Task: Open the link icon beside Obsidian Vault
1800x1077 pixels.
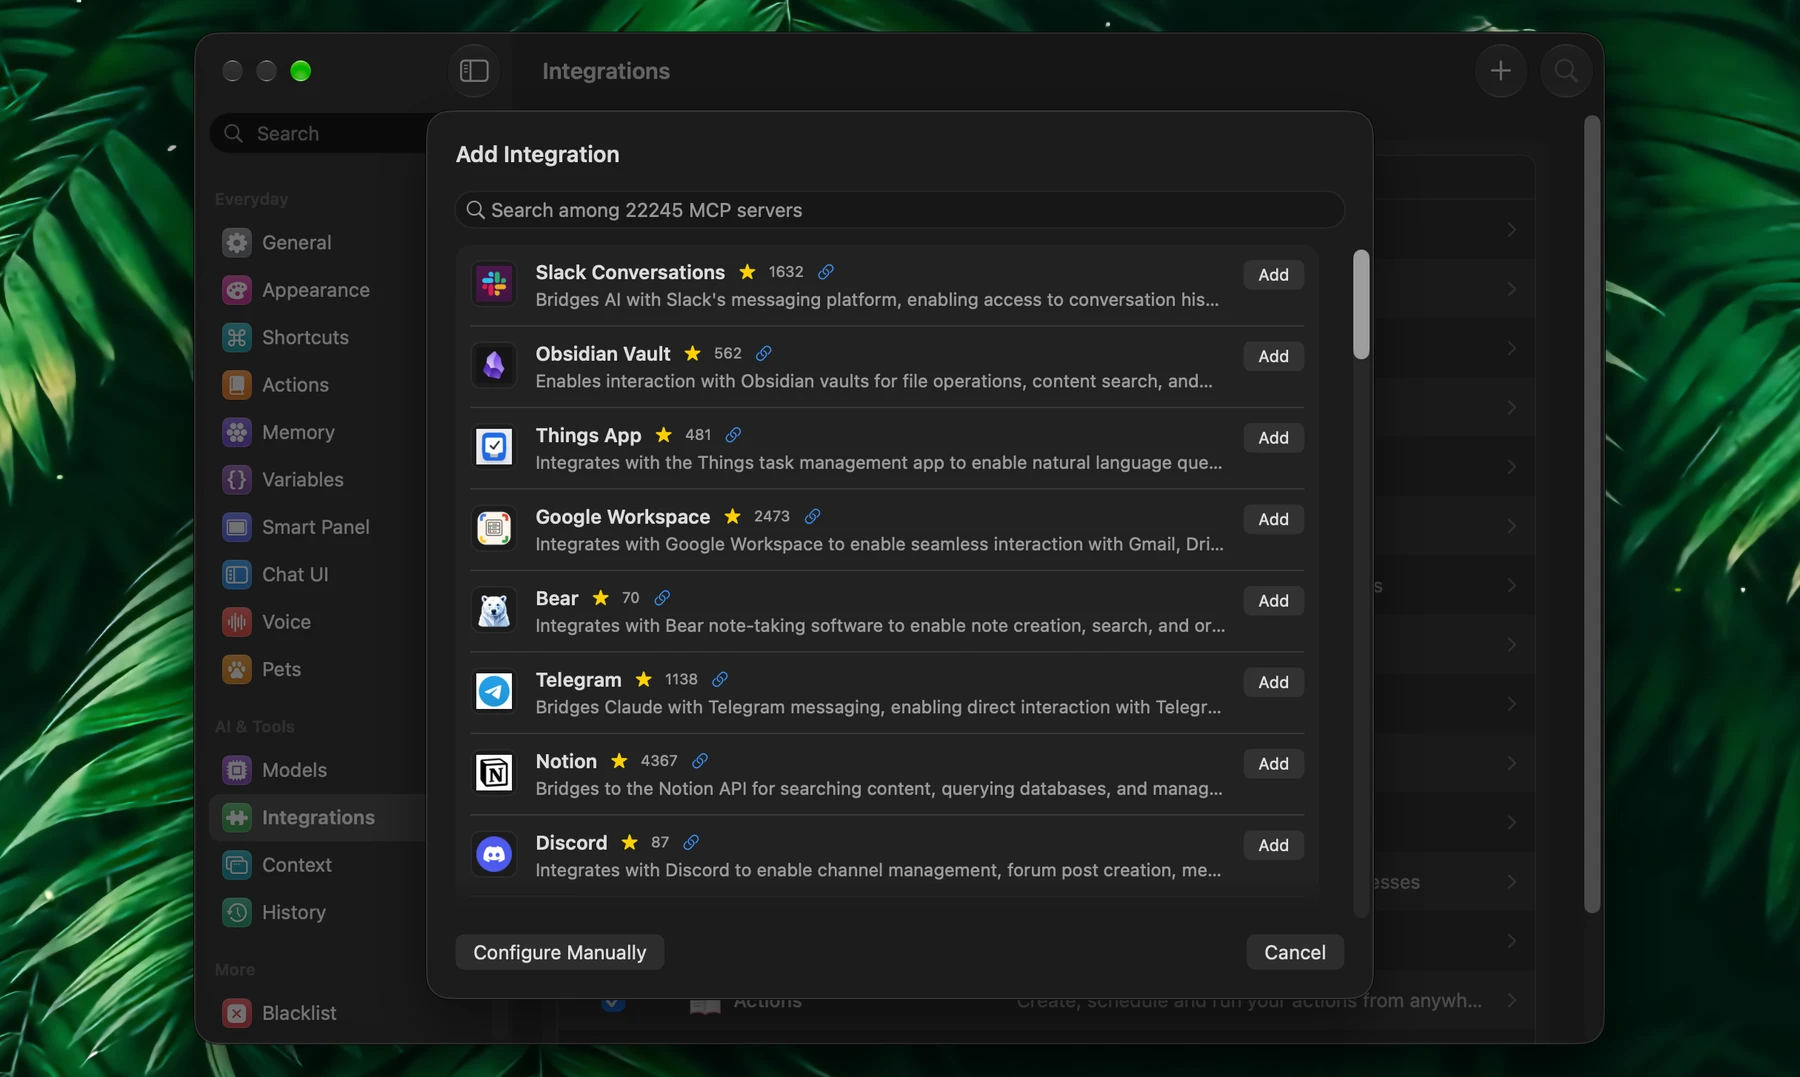Action: click(x=764, y=353)
